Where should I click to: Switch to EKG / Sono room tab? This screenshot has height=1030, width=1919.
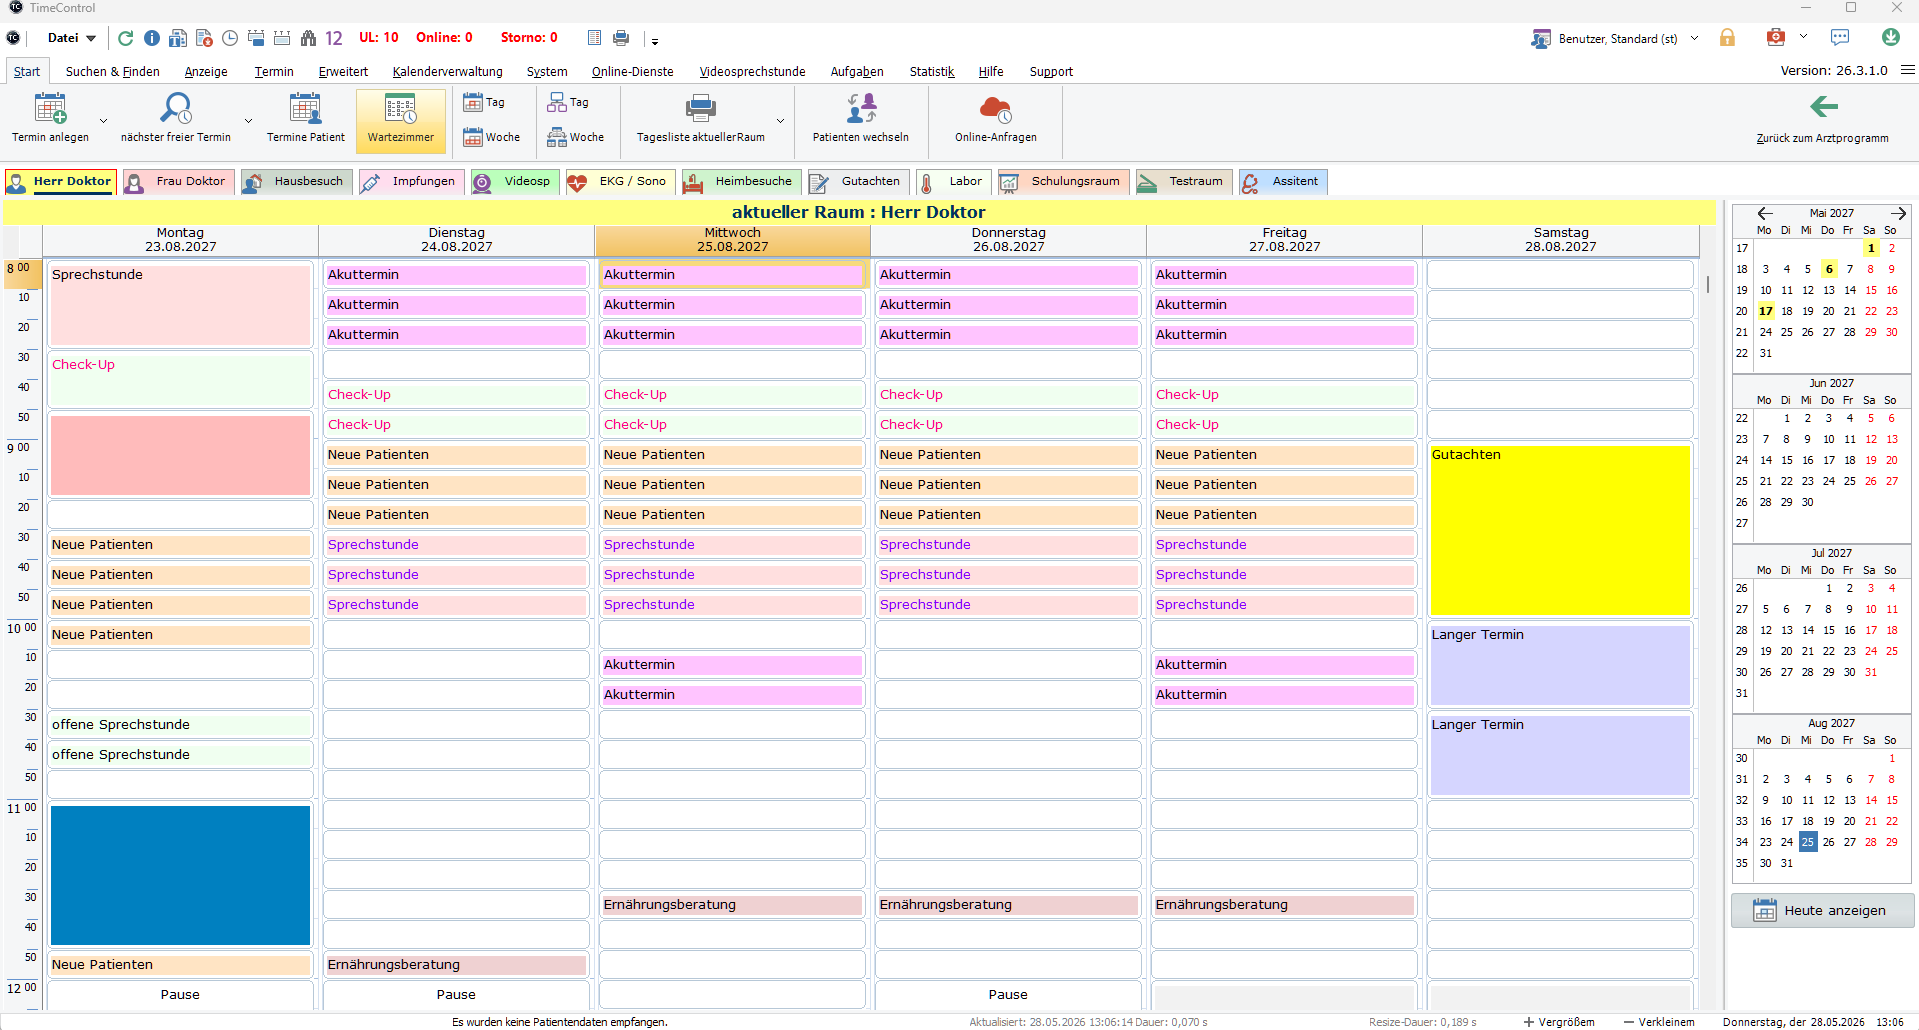point(620,181)
